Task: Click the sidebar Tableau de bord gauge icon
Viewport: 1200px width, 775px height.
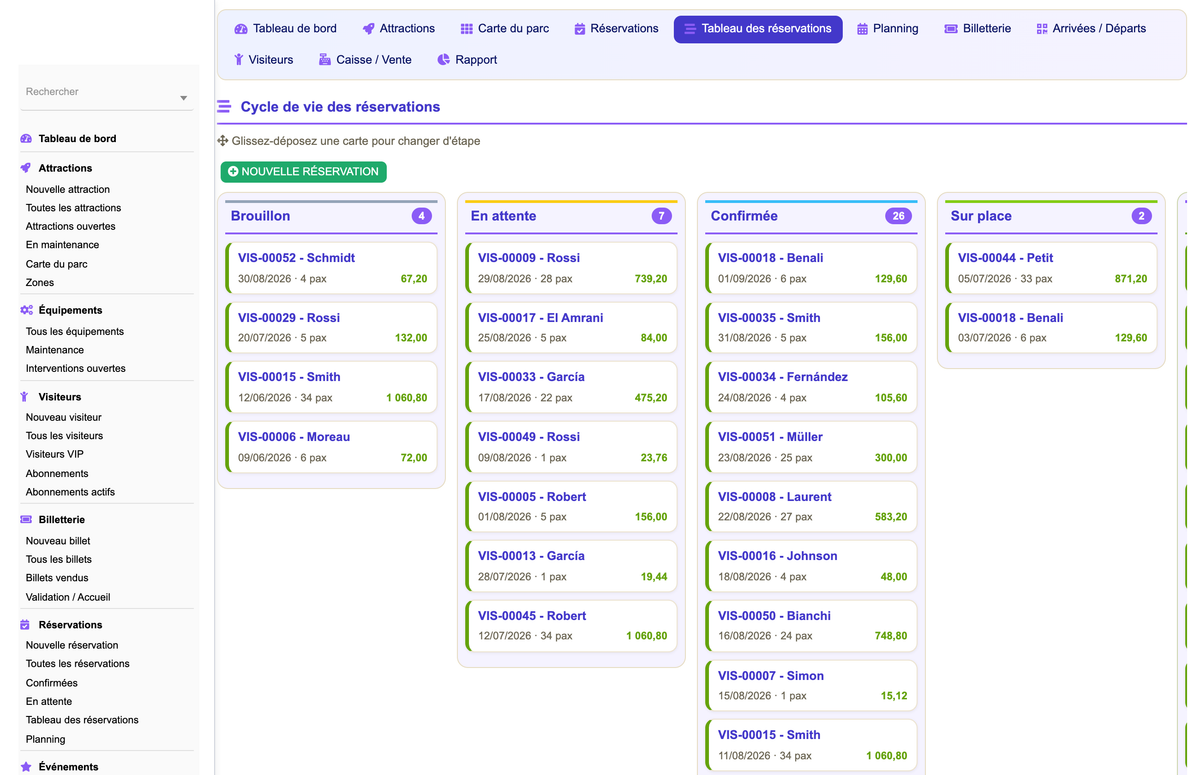Action: pos(26,139)
